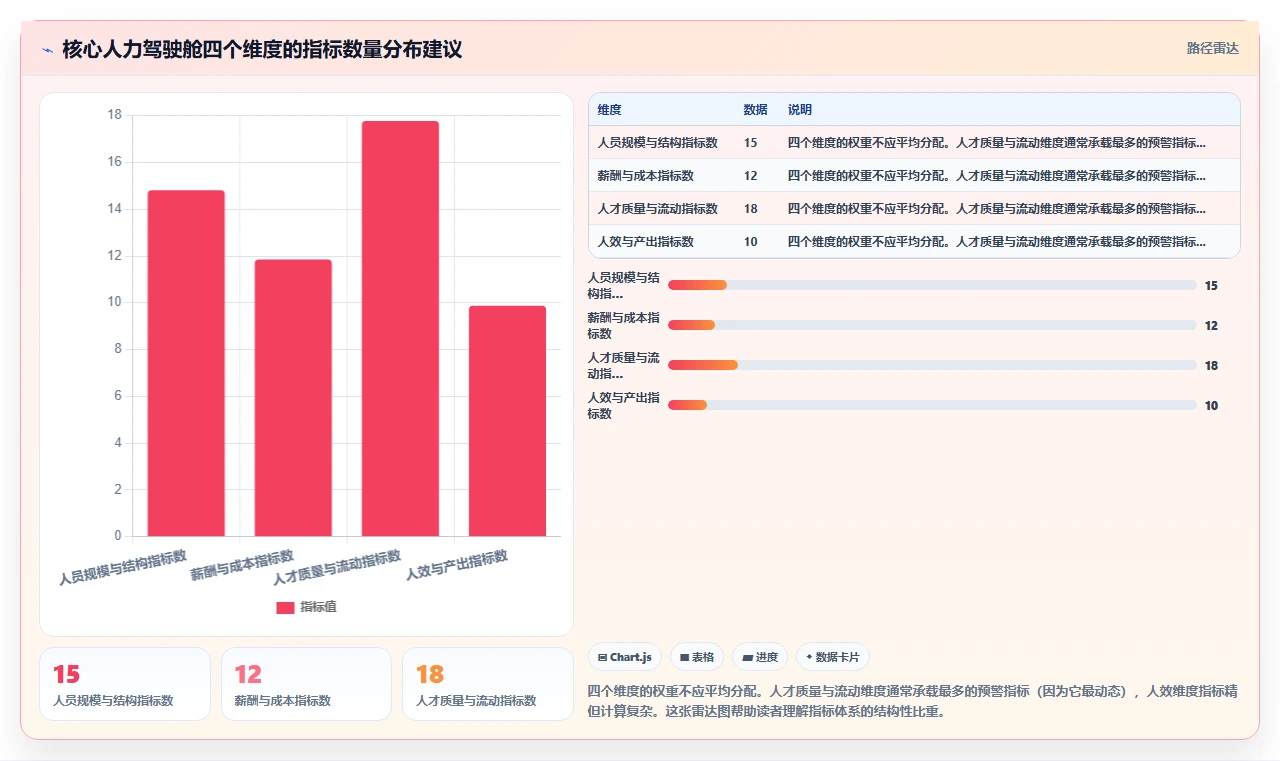Click the dashboard title 核心人力驾驶舱
Viewport: 1280px width, 761px height.
coord(262,49)
